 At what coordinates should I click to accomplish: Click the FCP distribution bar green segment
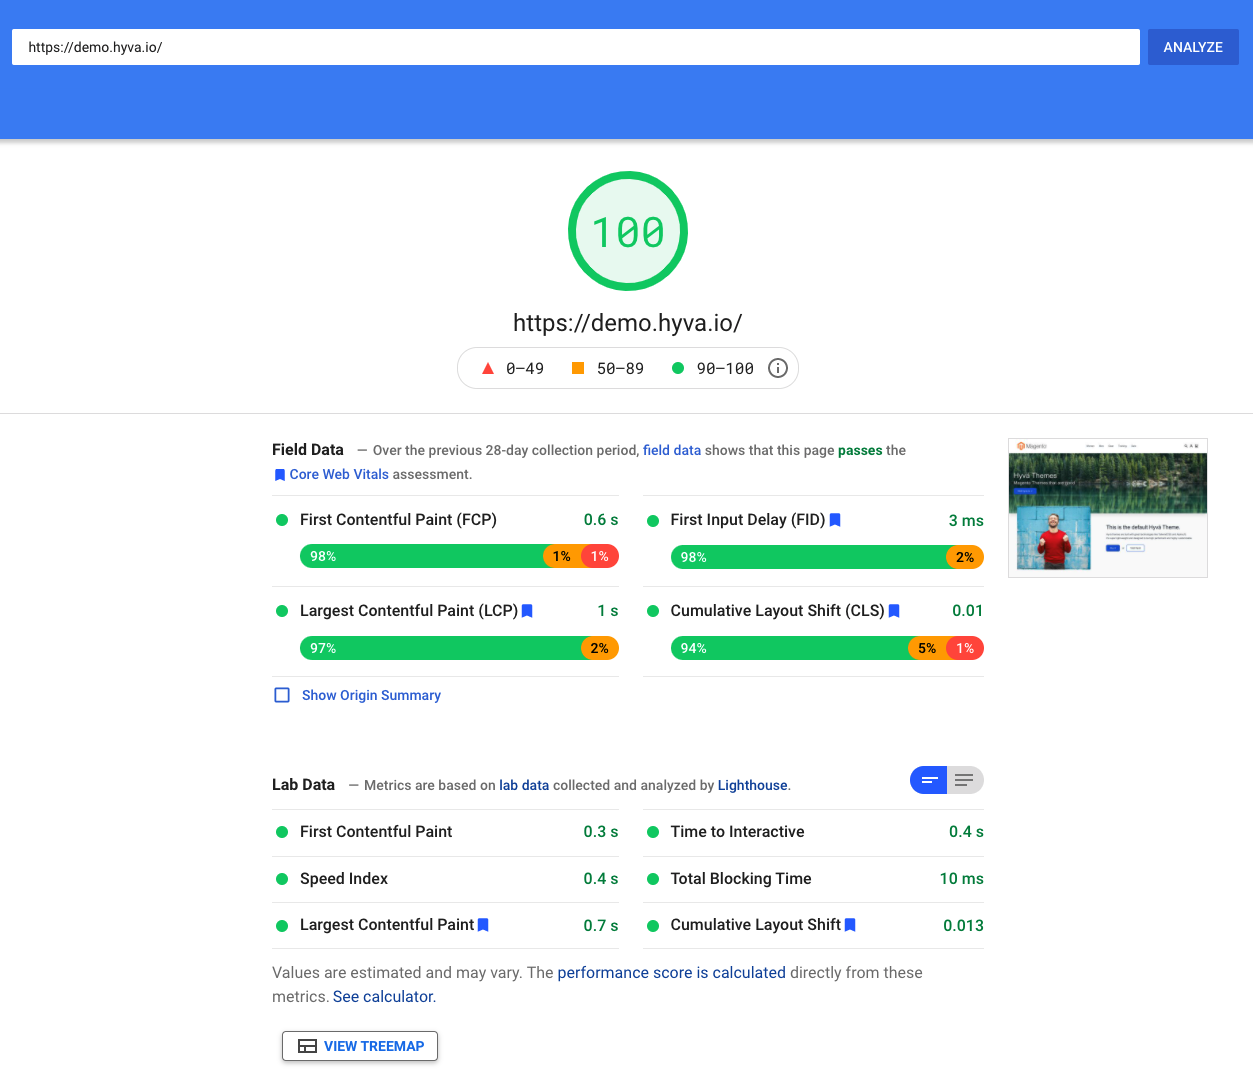[420, 556]
